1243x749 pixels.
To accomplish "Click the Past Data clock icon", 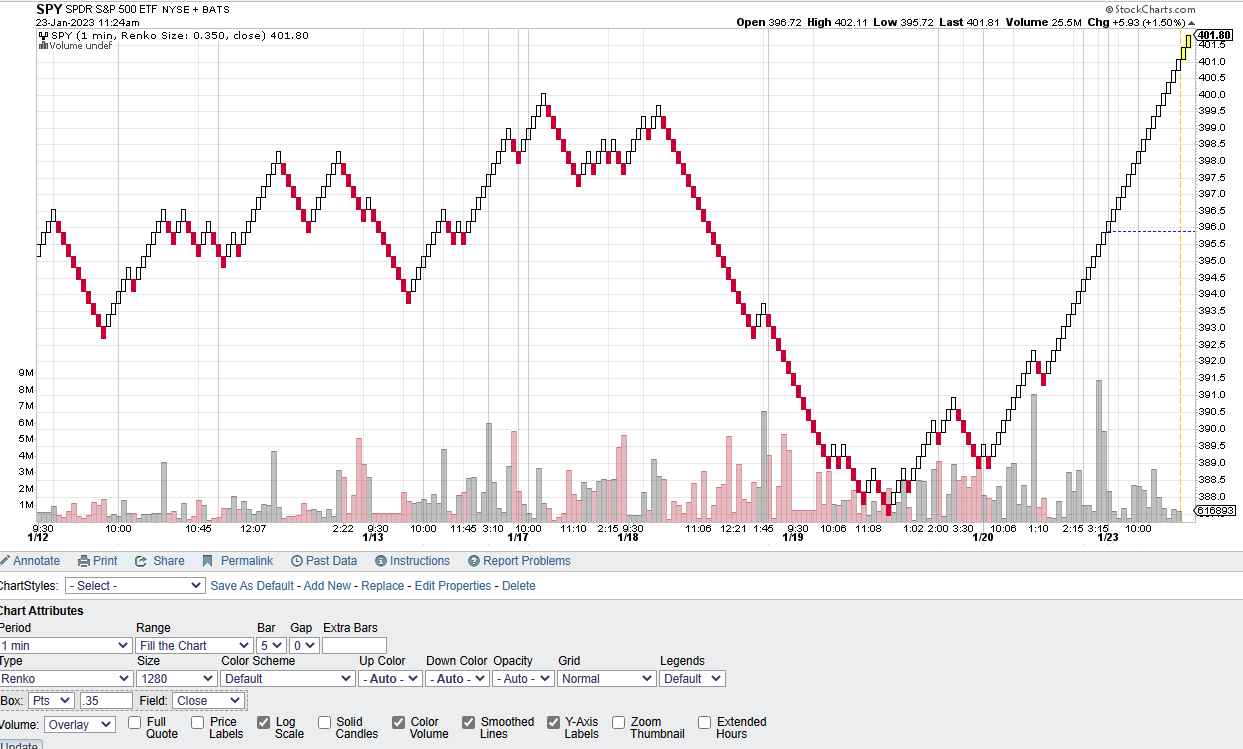I will click(x=297, y=561).
